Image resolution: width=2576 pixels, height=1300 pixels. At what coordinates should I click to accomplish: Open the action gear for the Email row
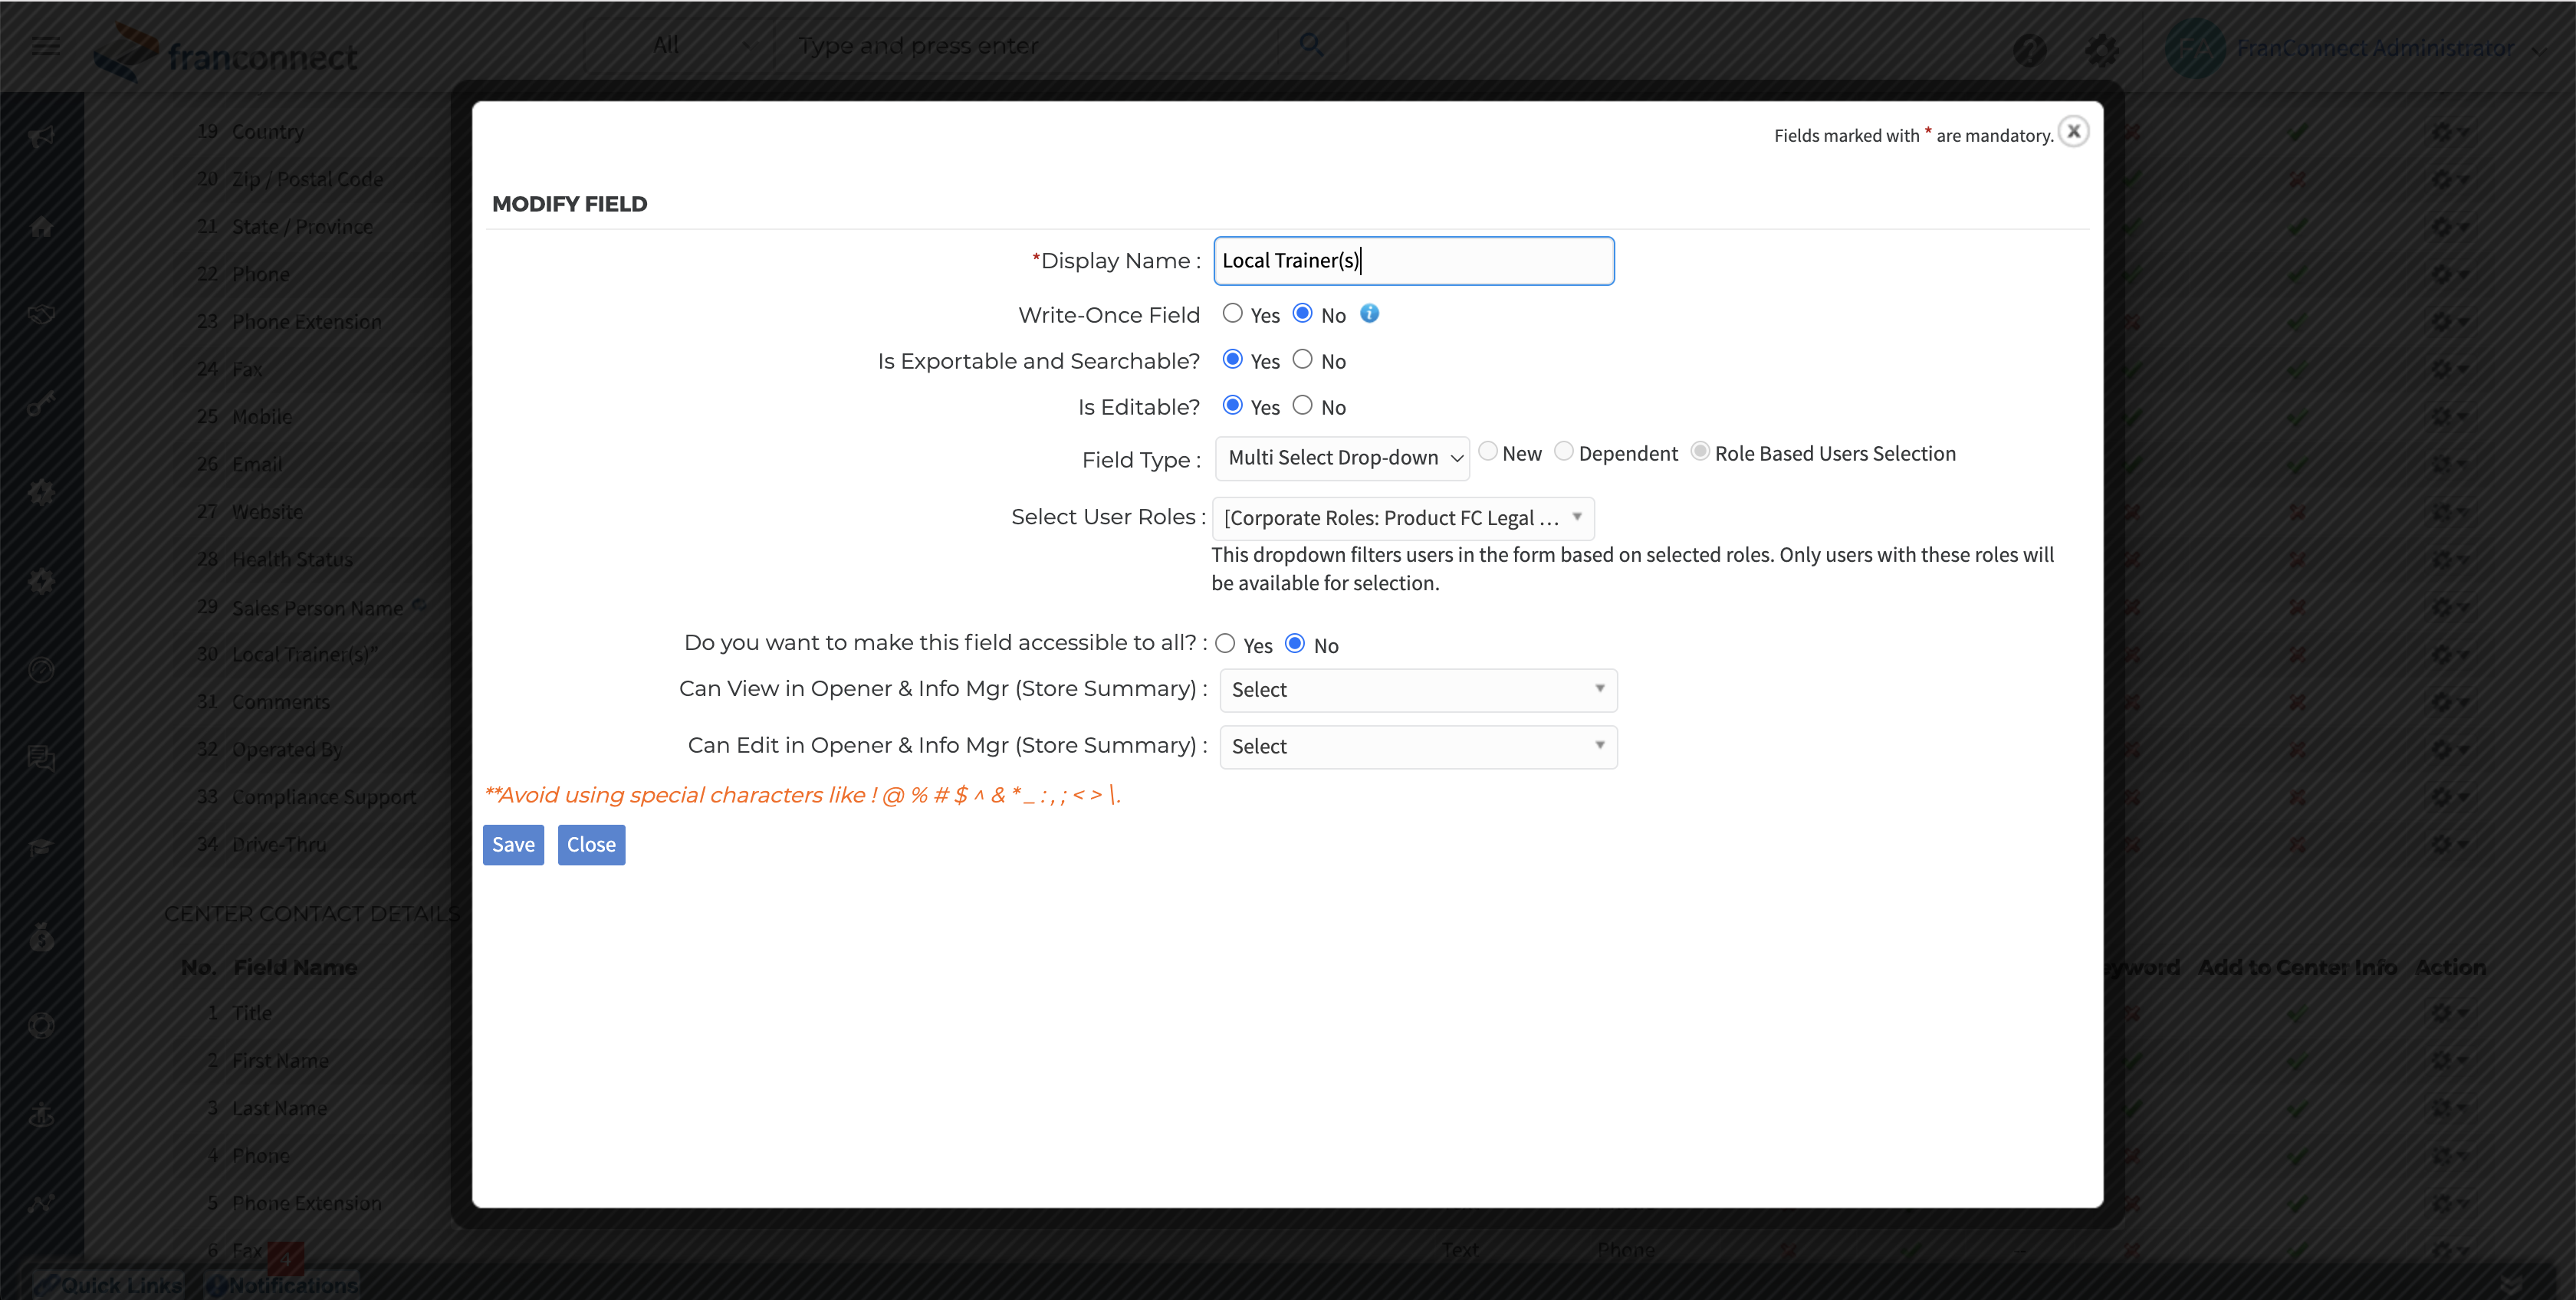click(x=2449, y=465)
